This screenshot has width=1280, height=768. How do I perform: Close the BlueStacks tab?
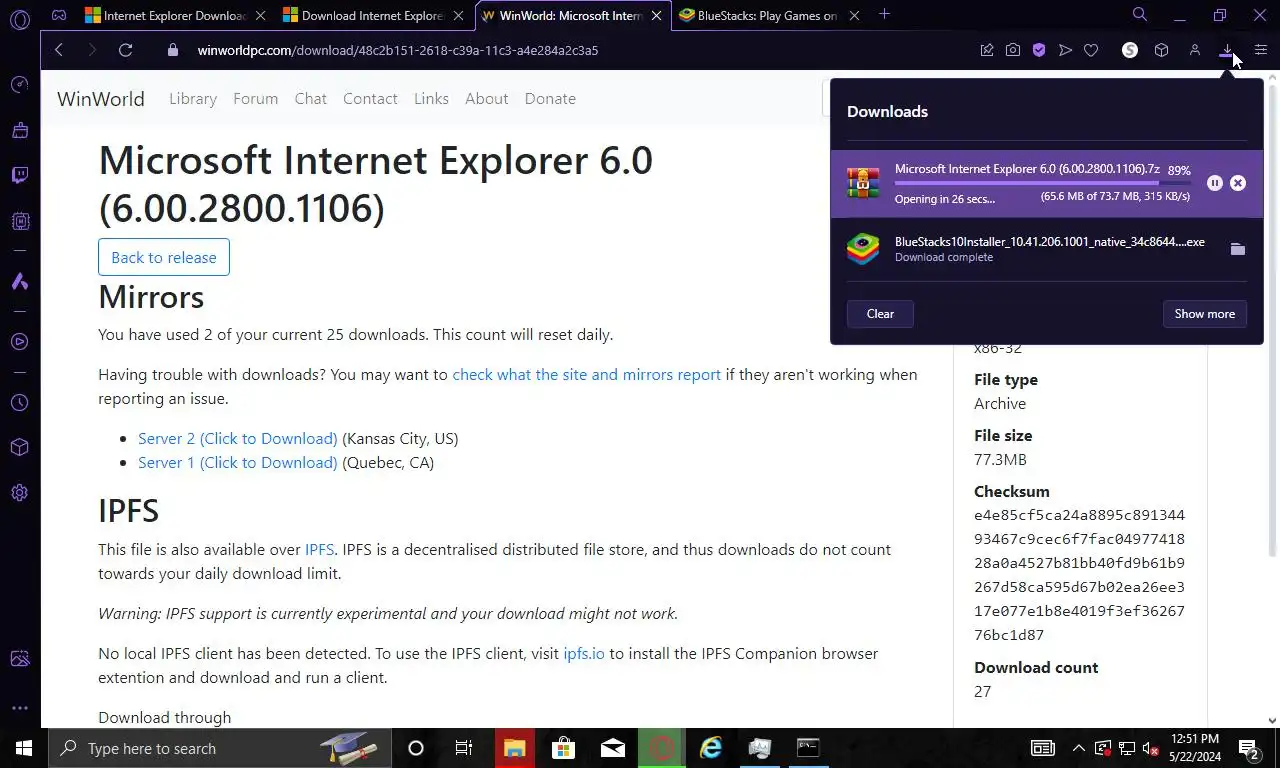(x=854, y=15)
